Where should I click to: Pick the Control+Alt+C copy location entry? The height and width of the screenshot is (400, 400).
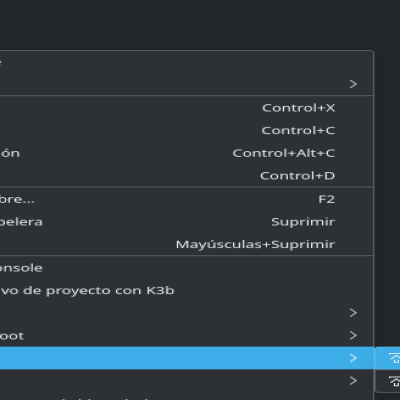tap(186, 153)
